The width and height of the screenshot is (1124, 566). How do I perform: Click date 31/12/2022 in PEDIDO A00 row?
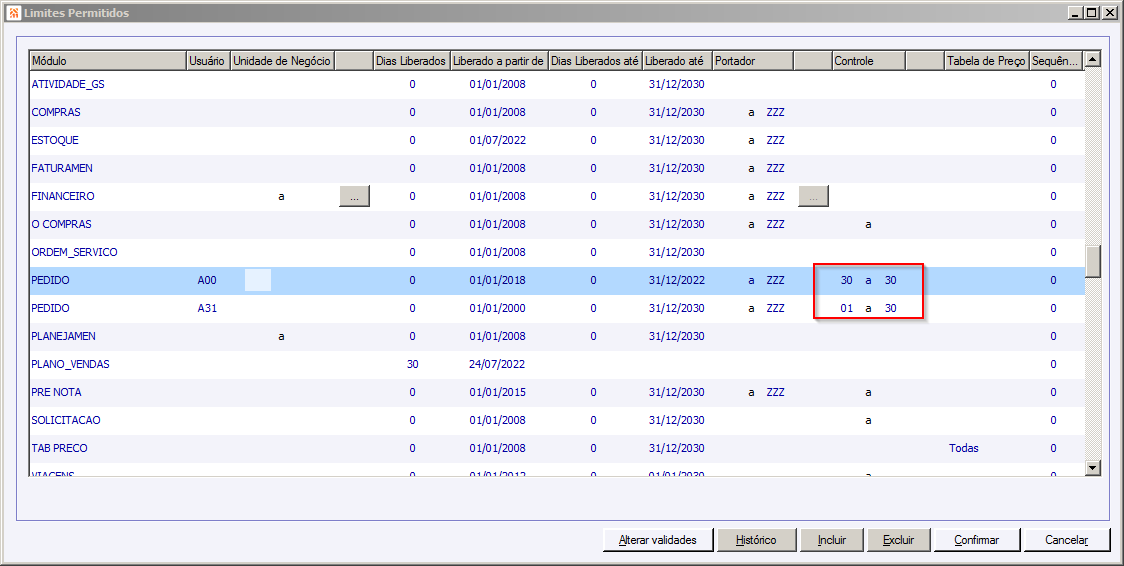(677, 280)
